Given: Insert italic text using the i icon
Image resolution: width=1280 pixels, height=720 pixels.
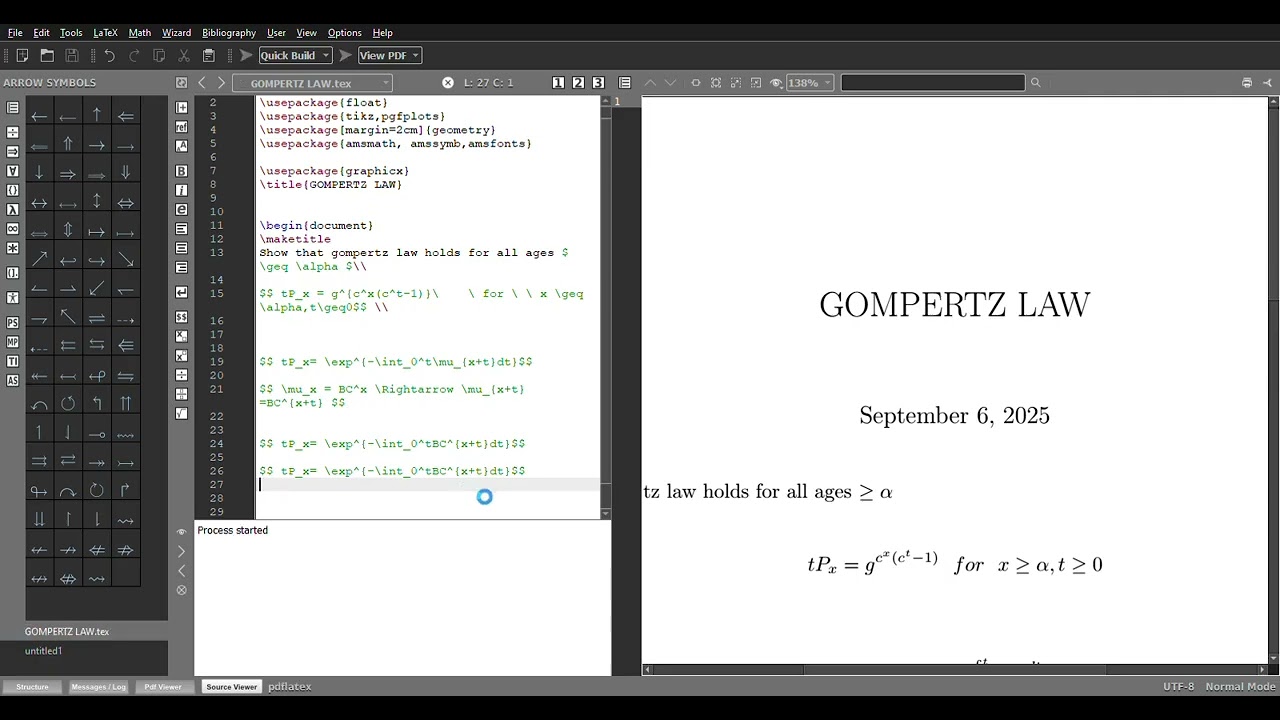Looking at the screenshot, I should point(181,190).
